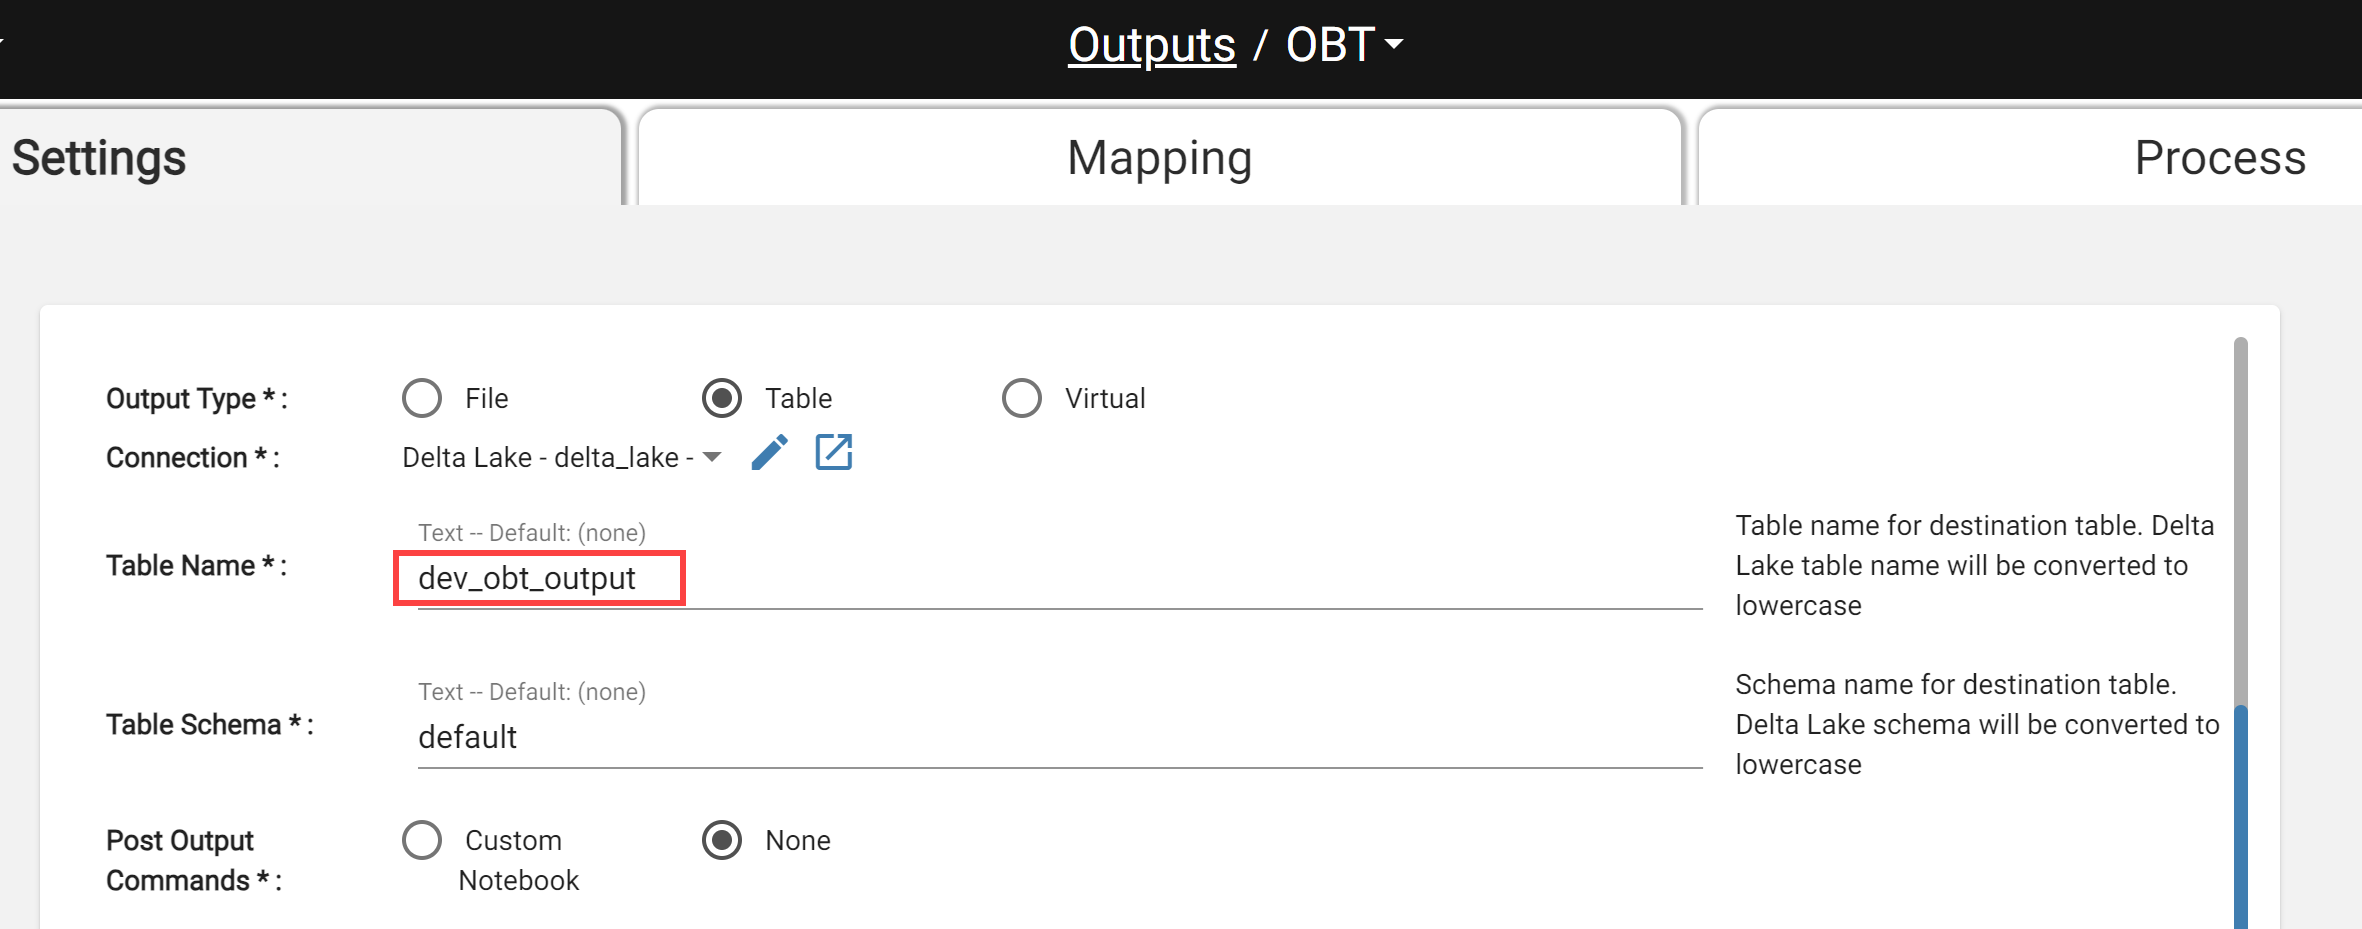Image resolution: width=2362 pixels, height=929 pixels.
Task: Click the vertical scrollbar of settings panel
Action: coord(2241,632)
